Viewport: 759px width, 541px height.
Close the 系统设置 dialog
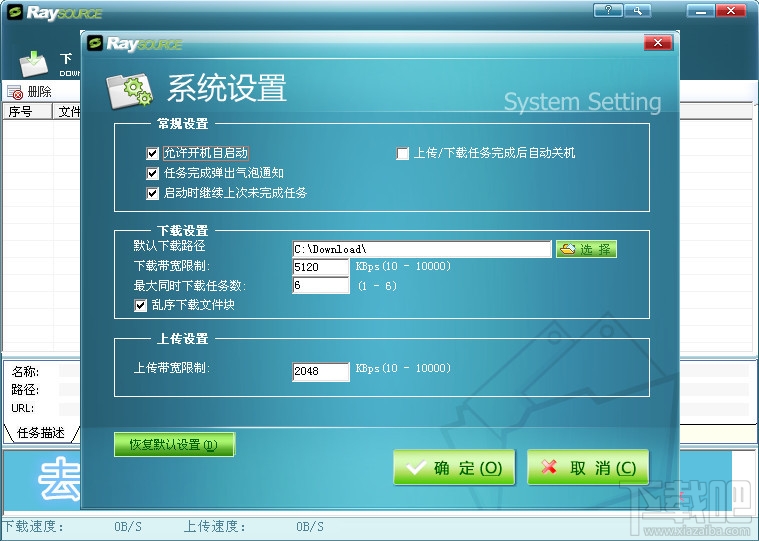pos(658,43)
